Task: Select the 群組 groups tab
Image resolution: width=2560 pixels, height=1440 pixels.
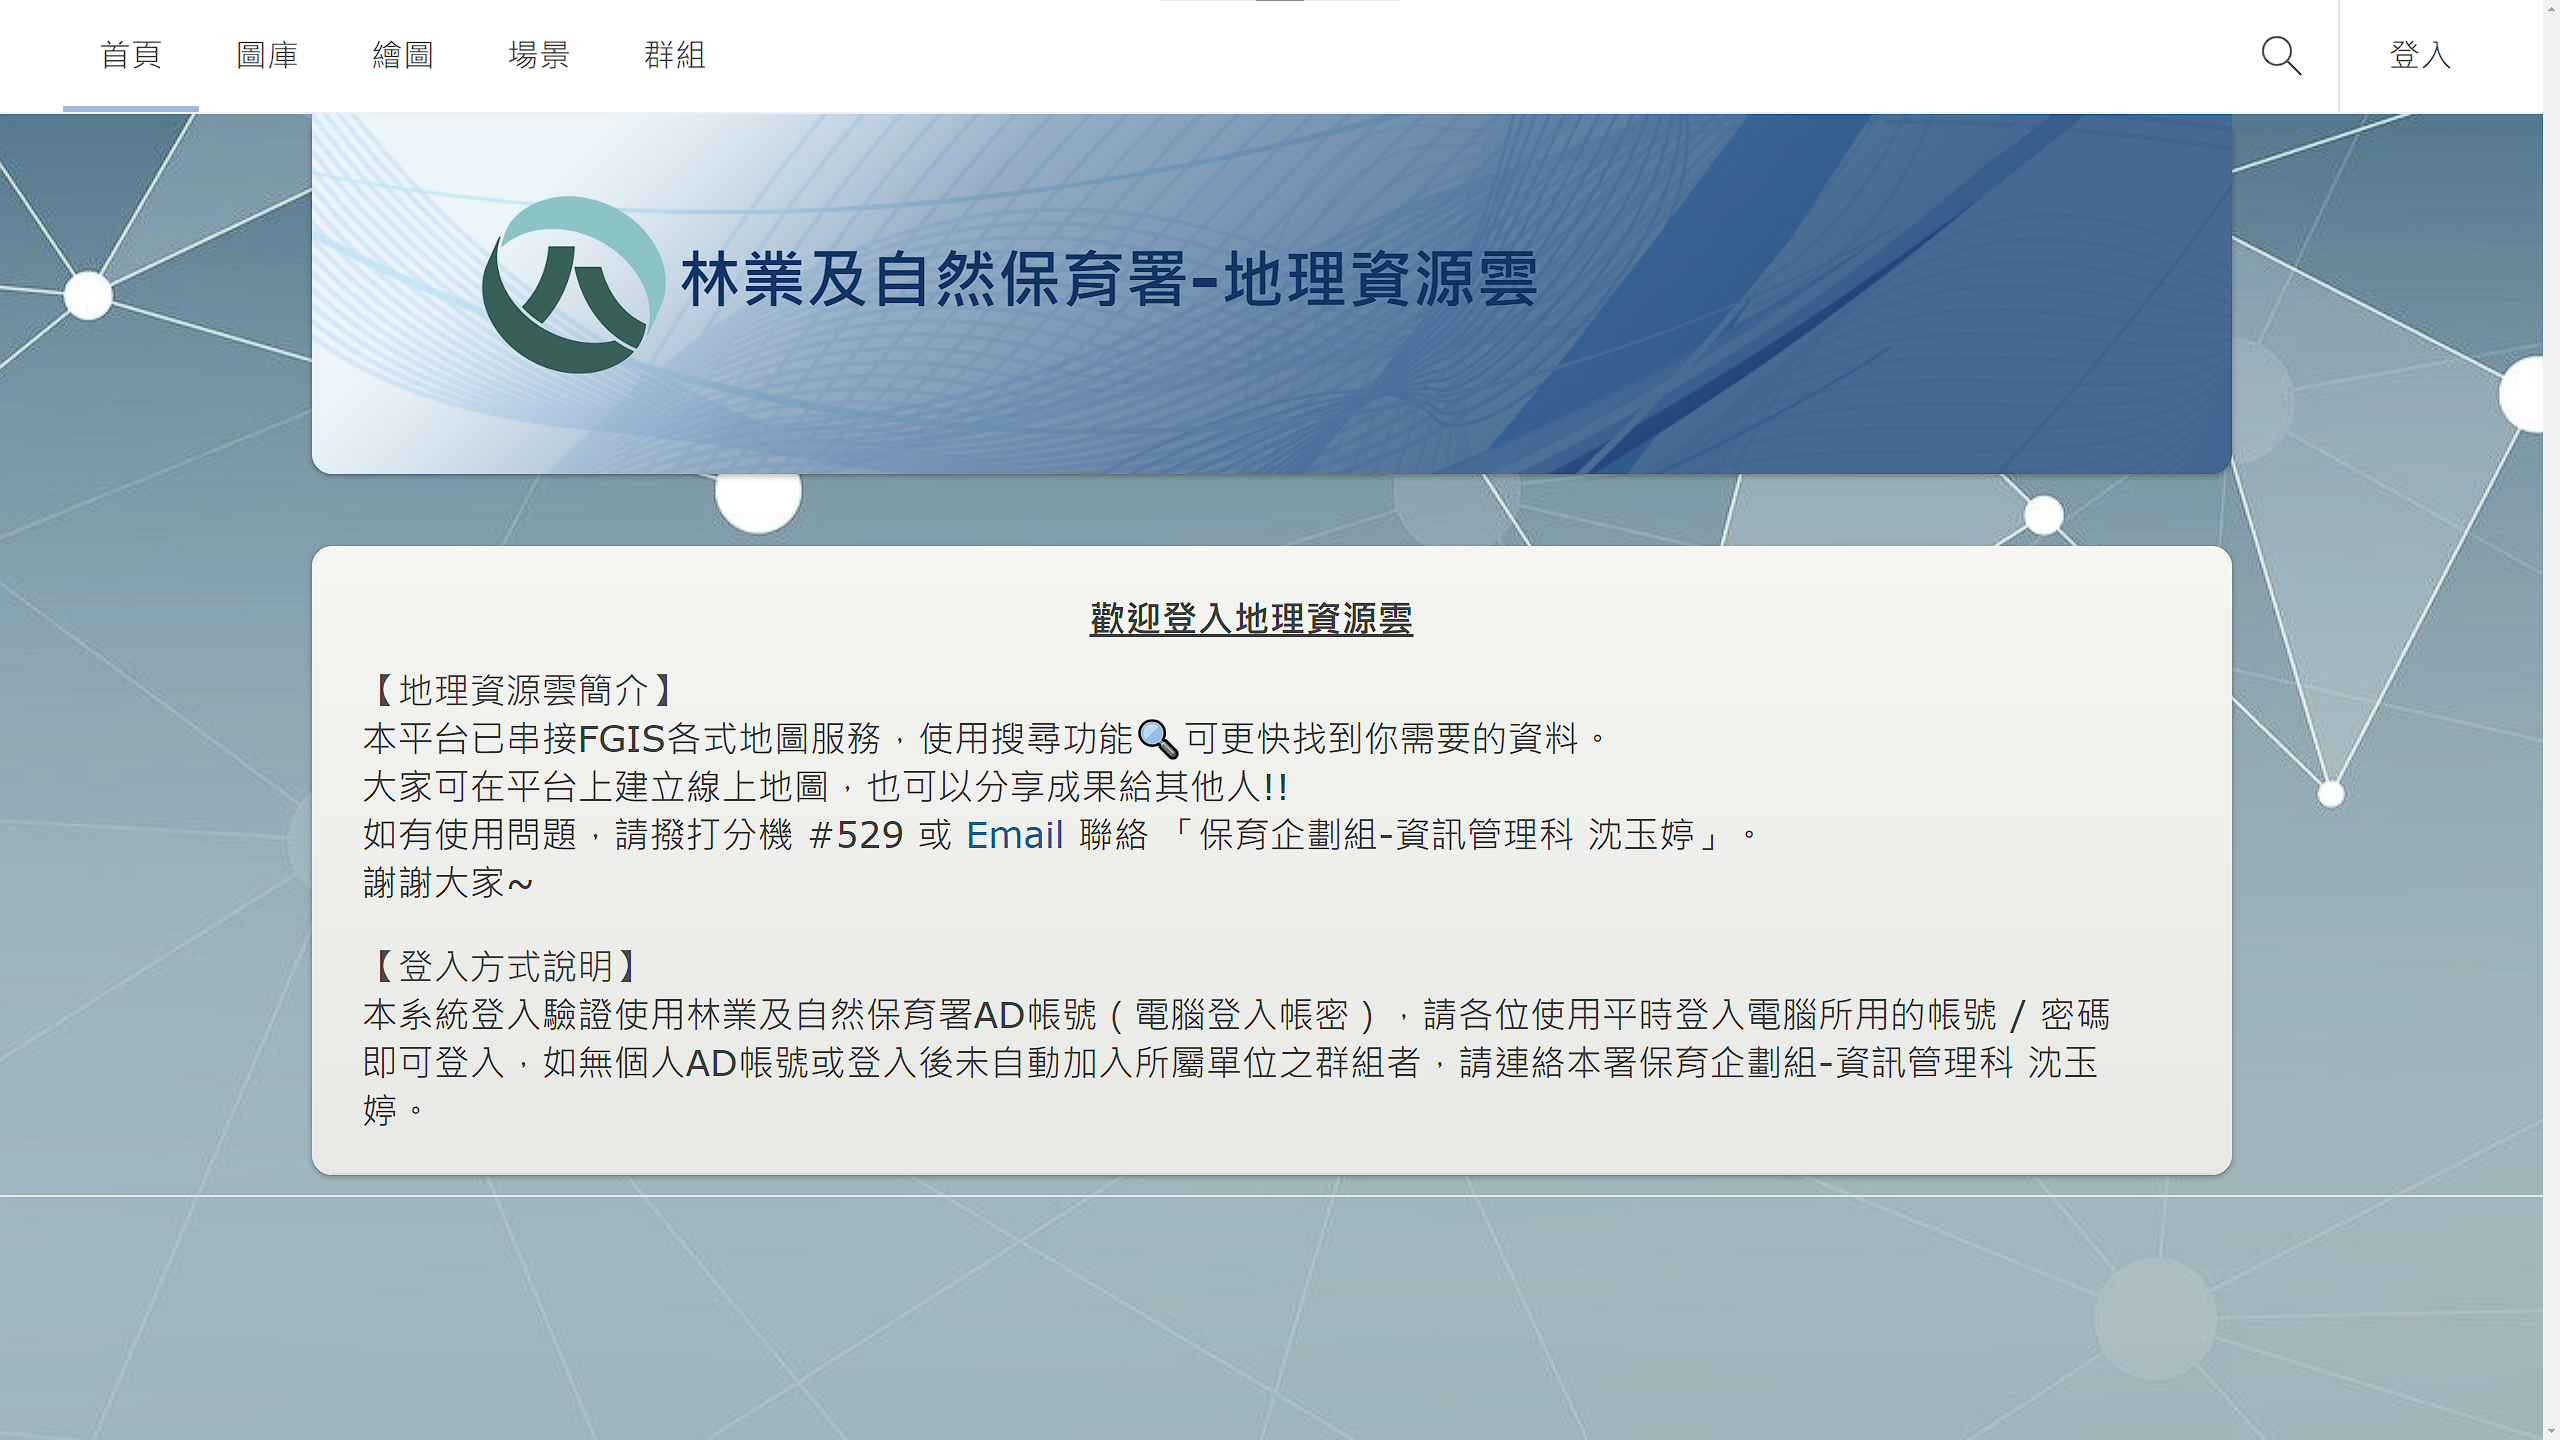Action: pyautogui.click(x=675, y=56)
